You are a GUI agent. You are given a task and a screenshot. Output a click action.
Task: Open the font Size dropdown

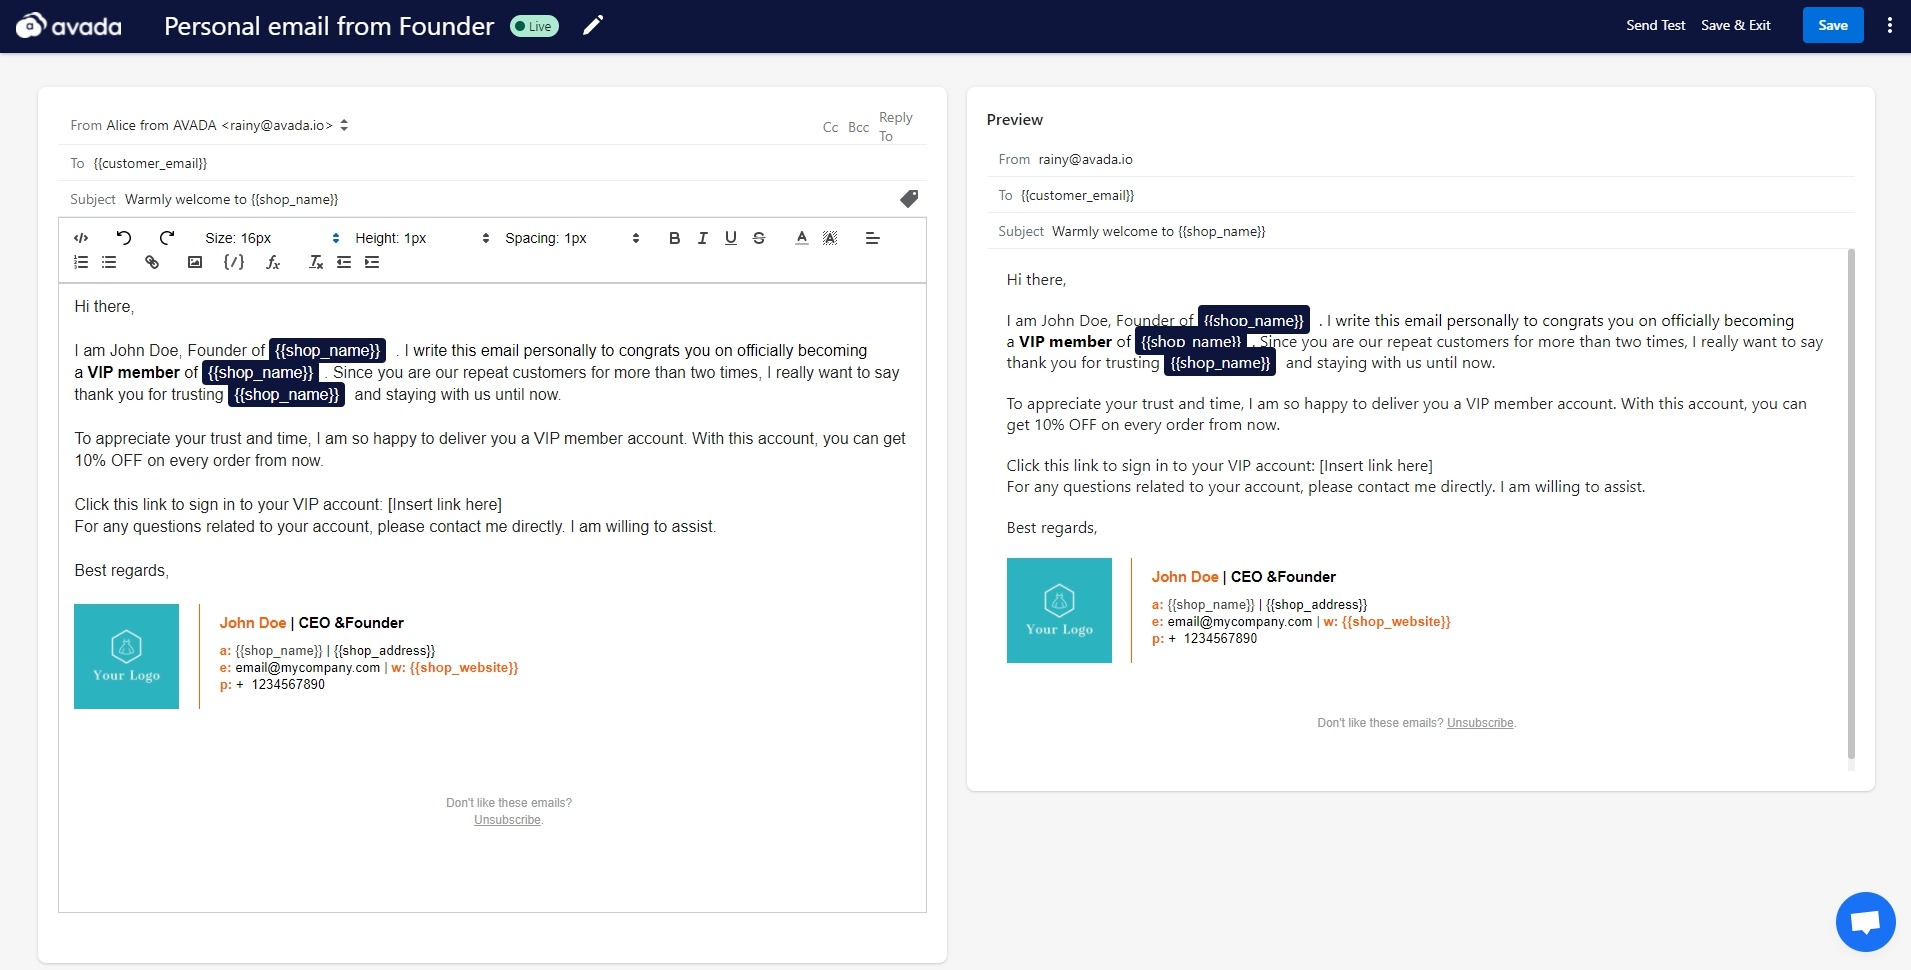pos(272,238)
